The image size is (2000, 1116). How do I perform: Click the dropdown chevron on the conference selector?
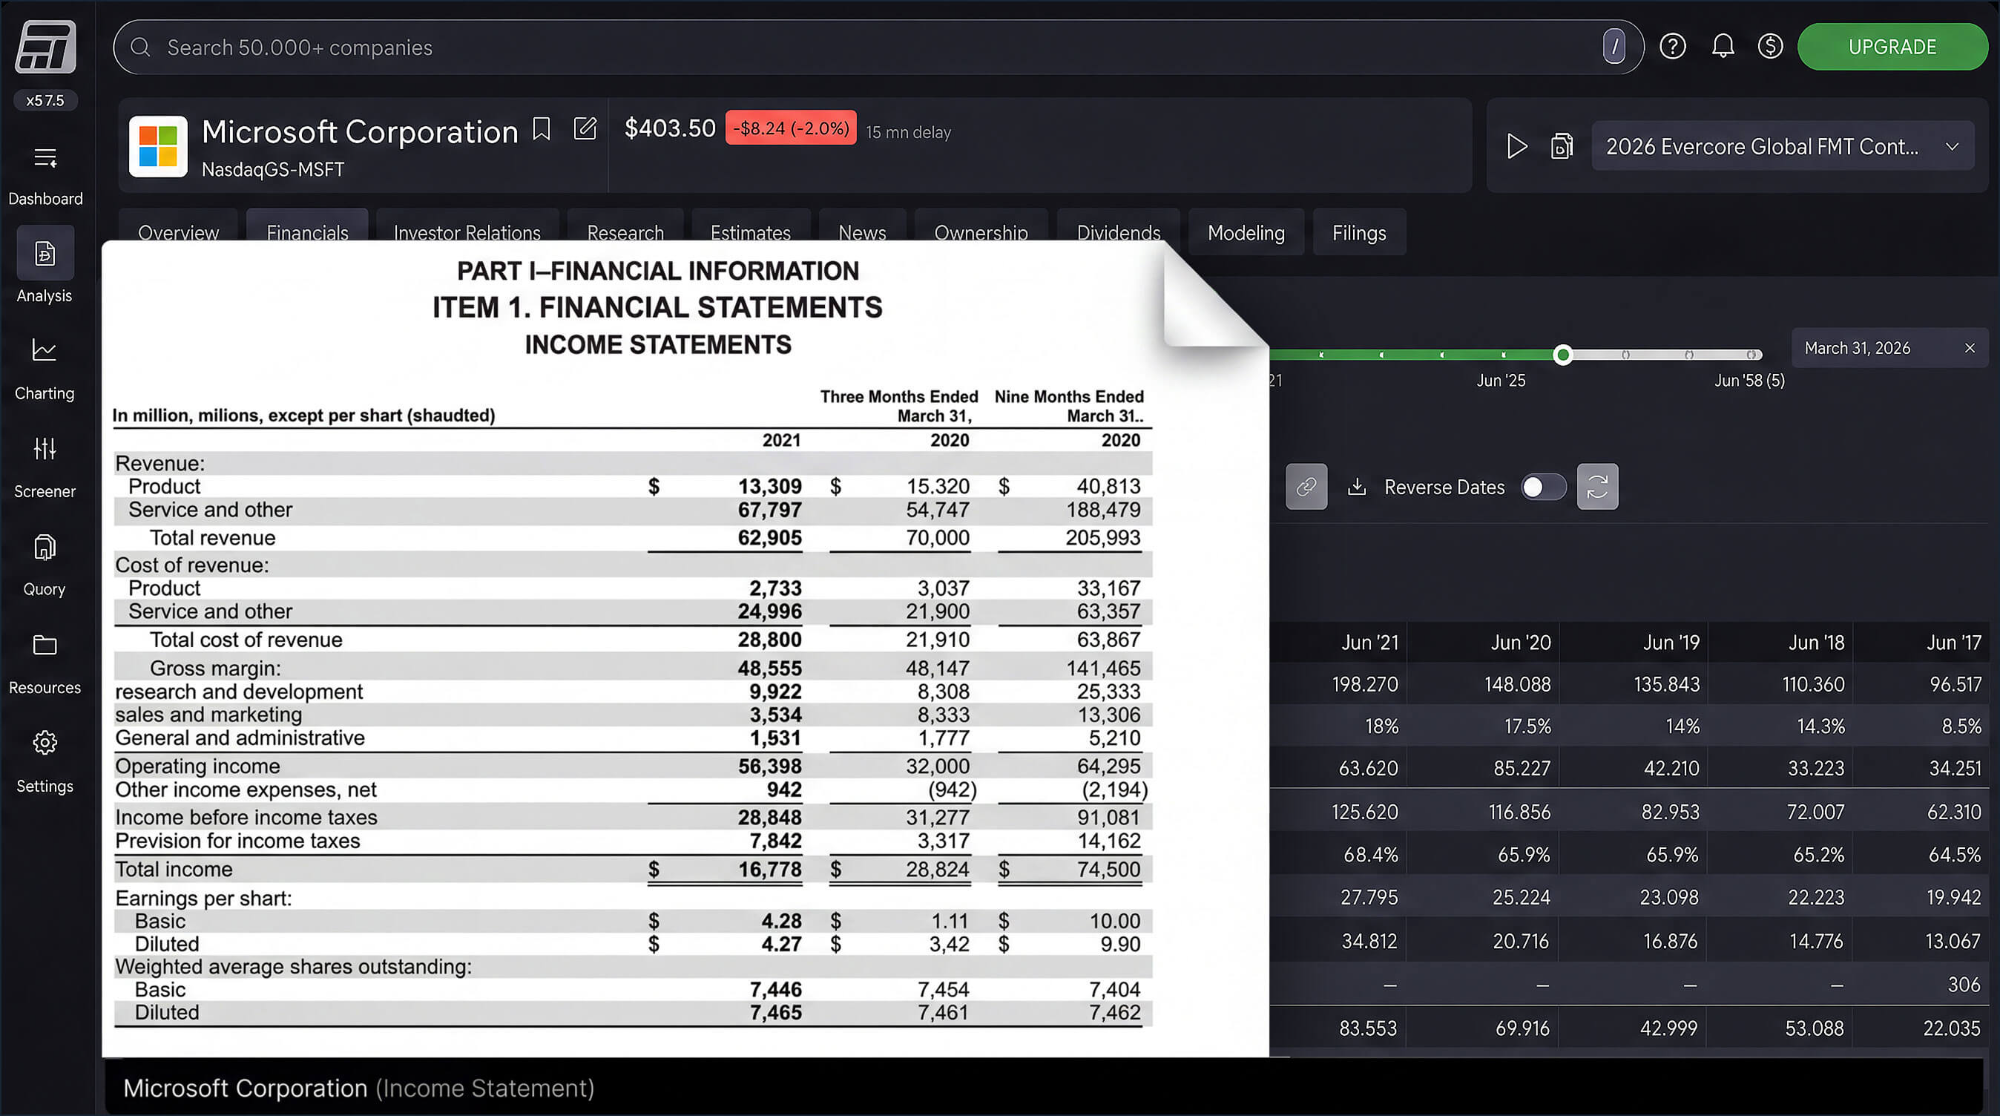[x=1951, y=146]
